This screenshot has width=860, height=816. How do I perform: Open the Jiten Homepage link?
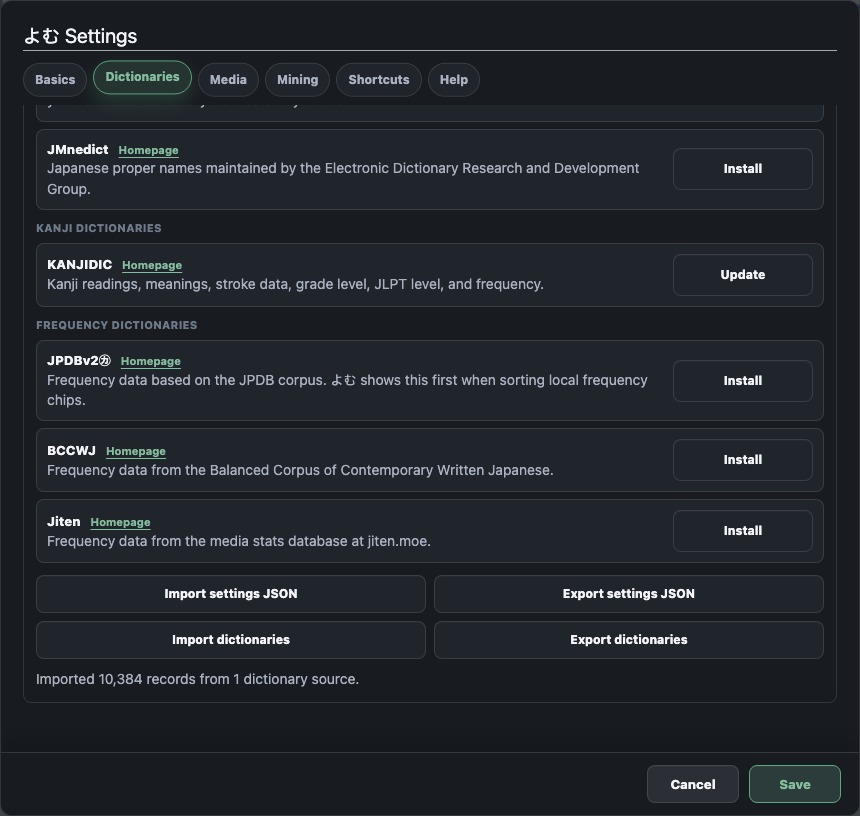point(120,523)
